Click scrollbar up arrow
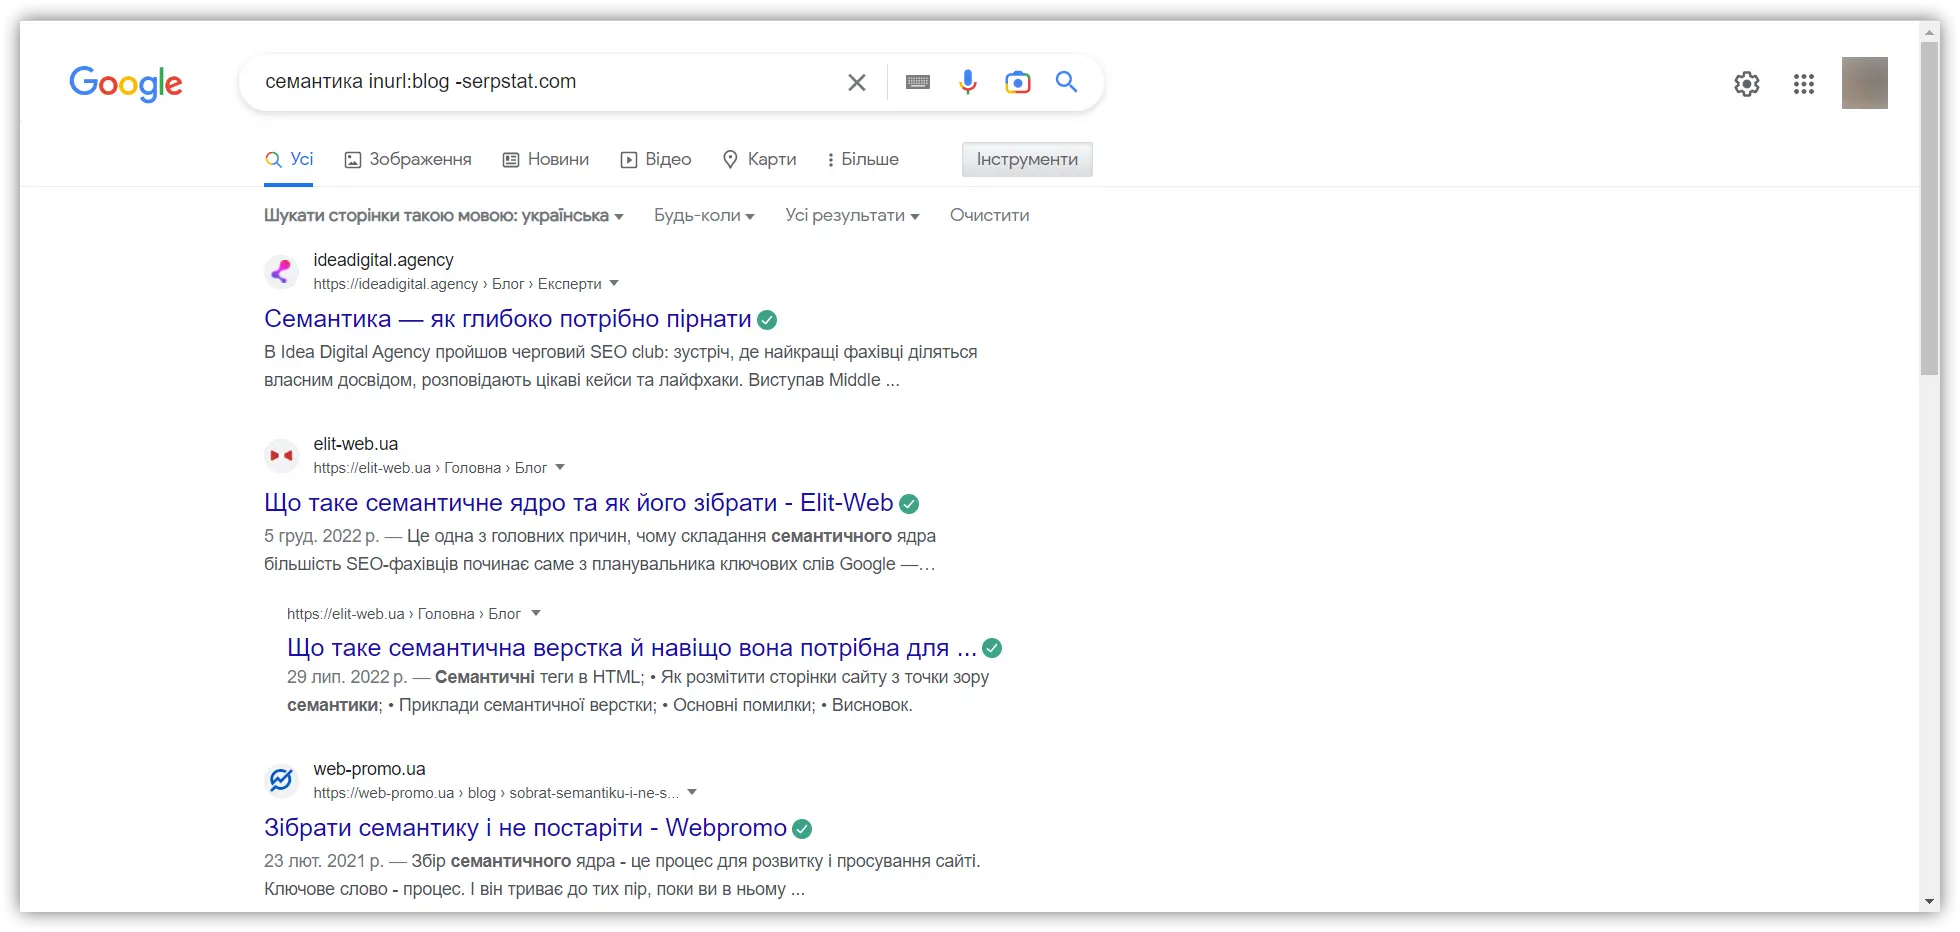This screenshot has height=932, width=1960. pos(1930,31)
